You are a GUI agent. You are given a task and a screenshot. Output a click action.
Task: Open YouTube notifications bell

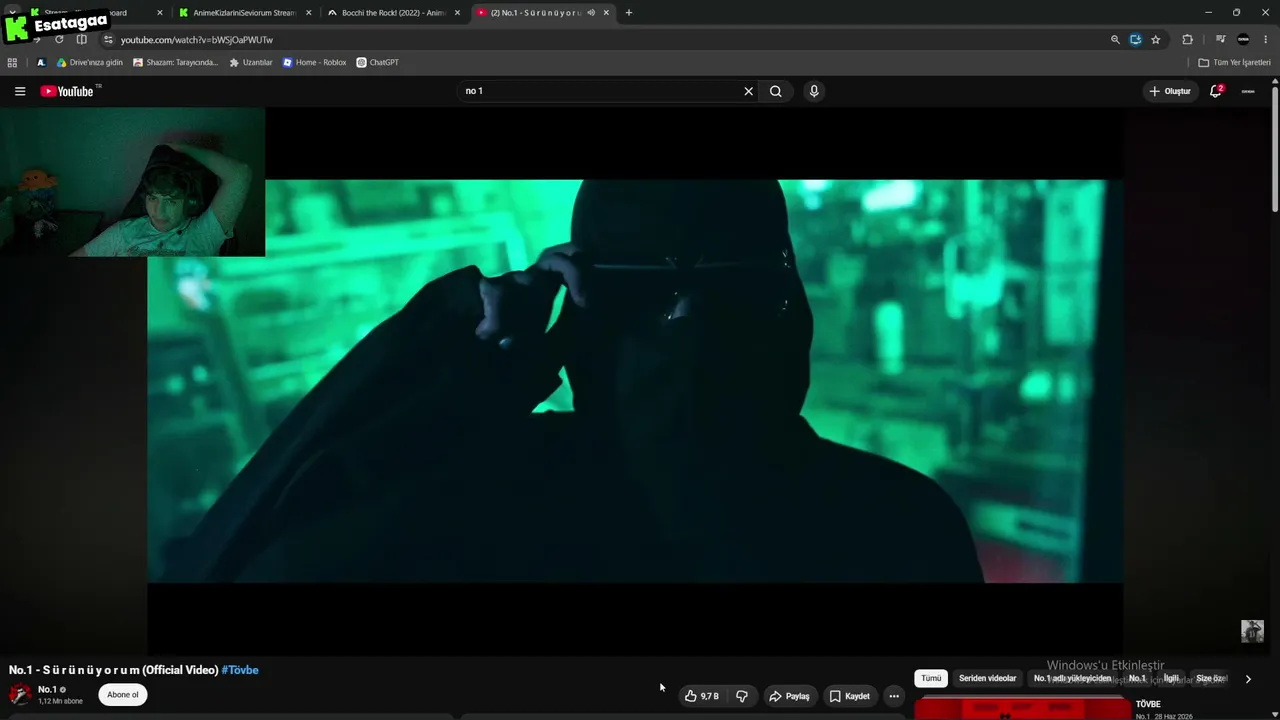pyautogui.click(x=1216, y=91)
